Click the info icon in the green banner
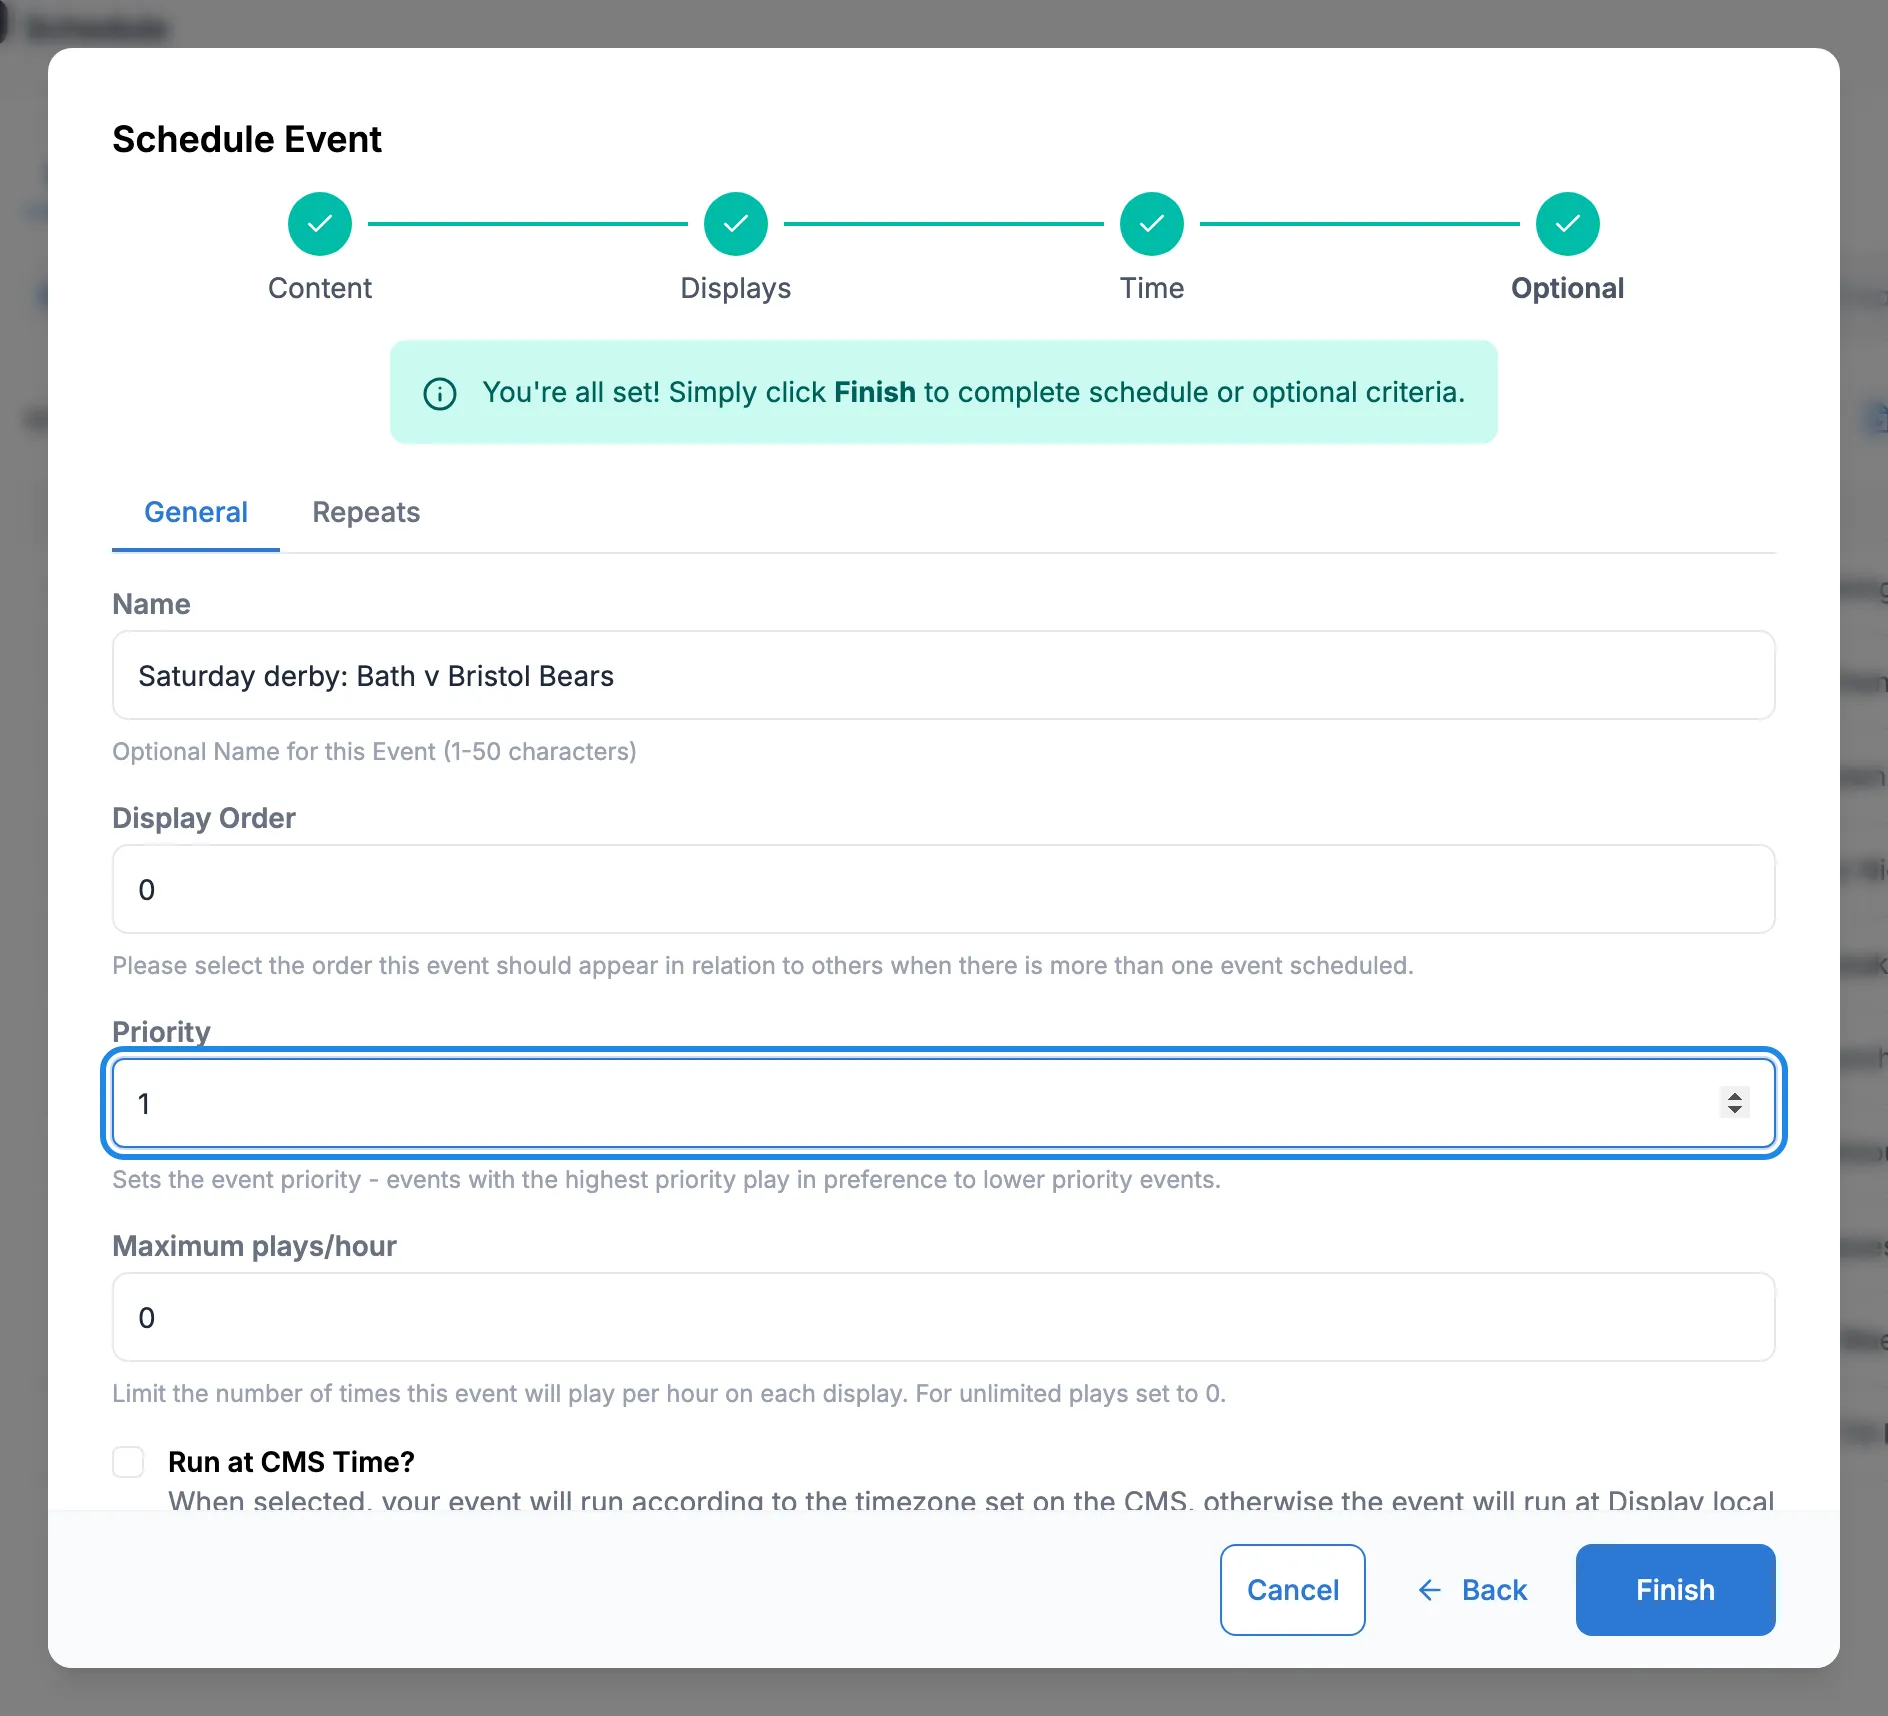 (440, 393)
